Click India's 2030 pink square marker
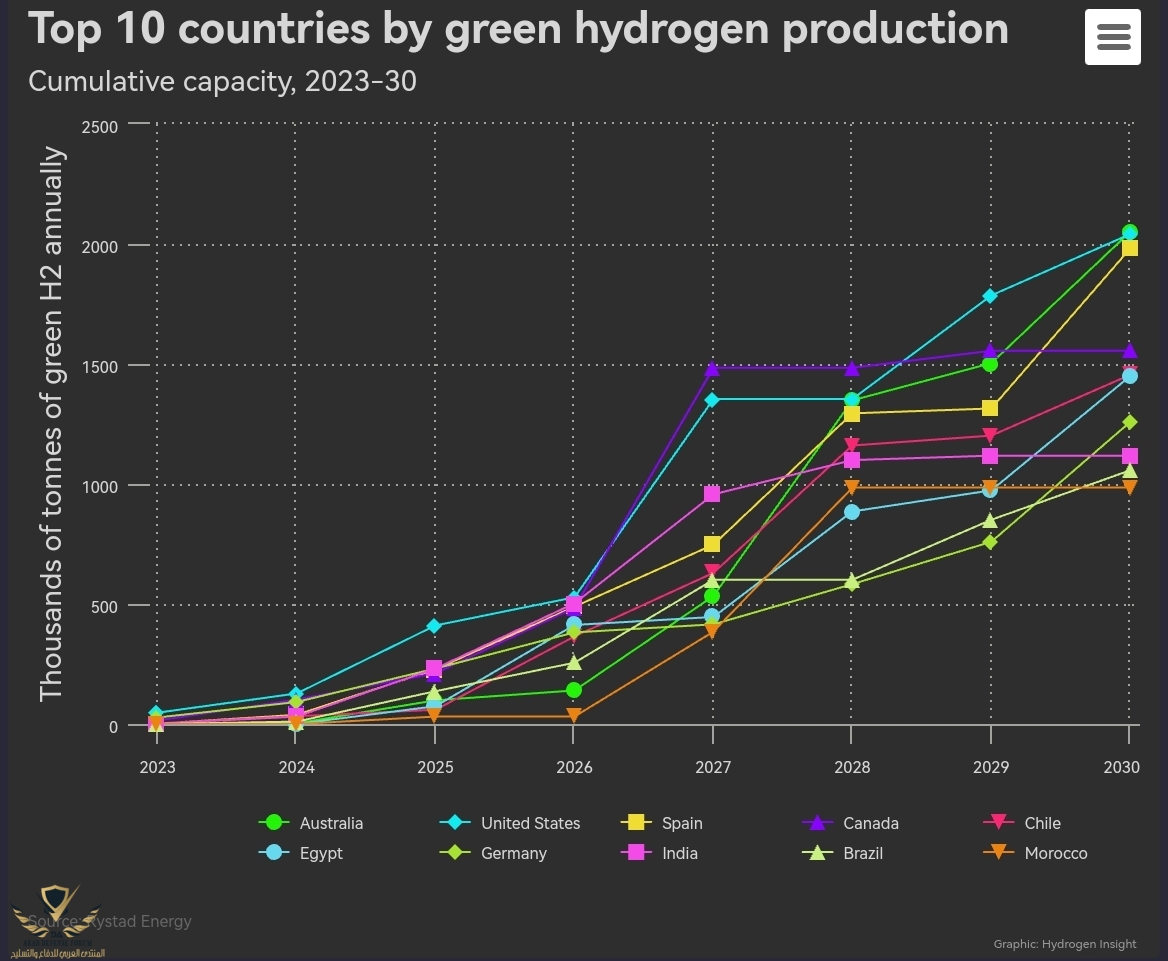Image resolution: width=1168 pixels, height=961 pixels. (1129, 456)
